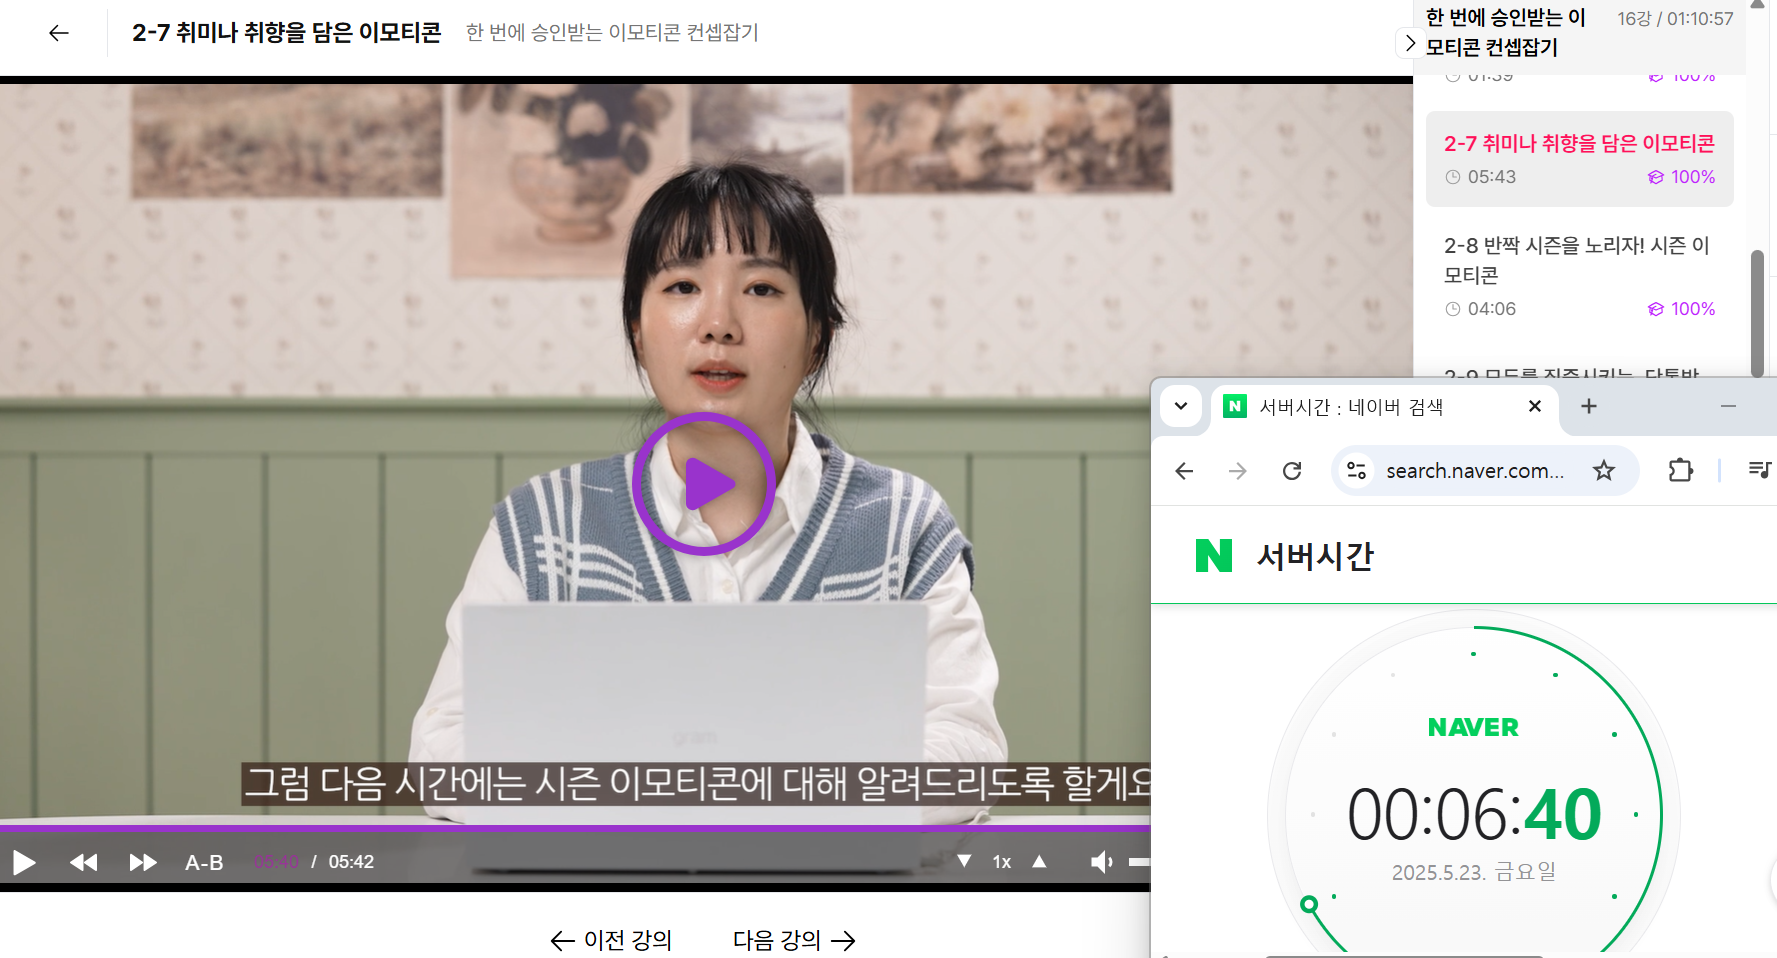
Task: Go to next lecture (다음 강의)
Action: click(x=794, y=940)
